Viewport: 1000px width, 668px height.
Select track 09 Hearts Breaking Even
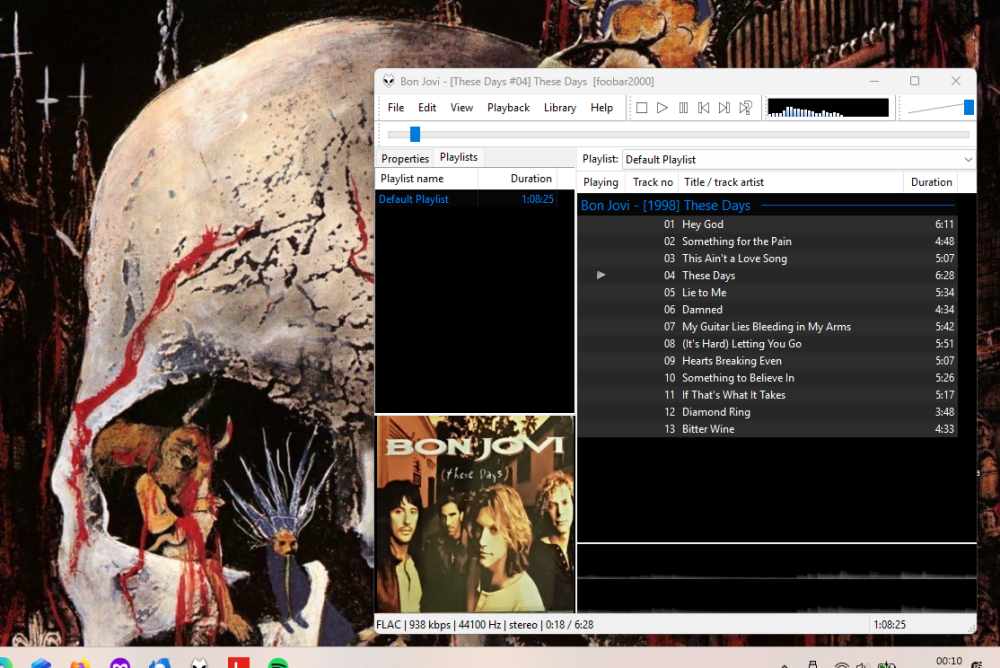[767, 360]
